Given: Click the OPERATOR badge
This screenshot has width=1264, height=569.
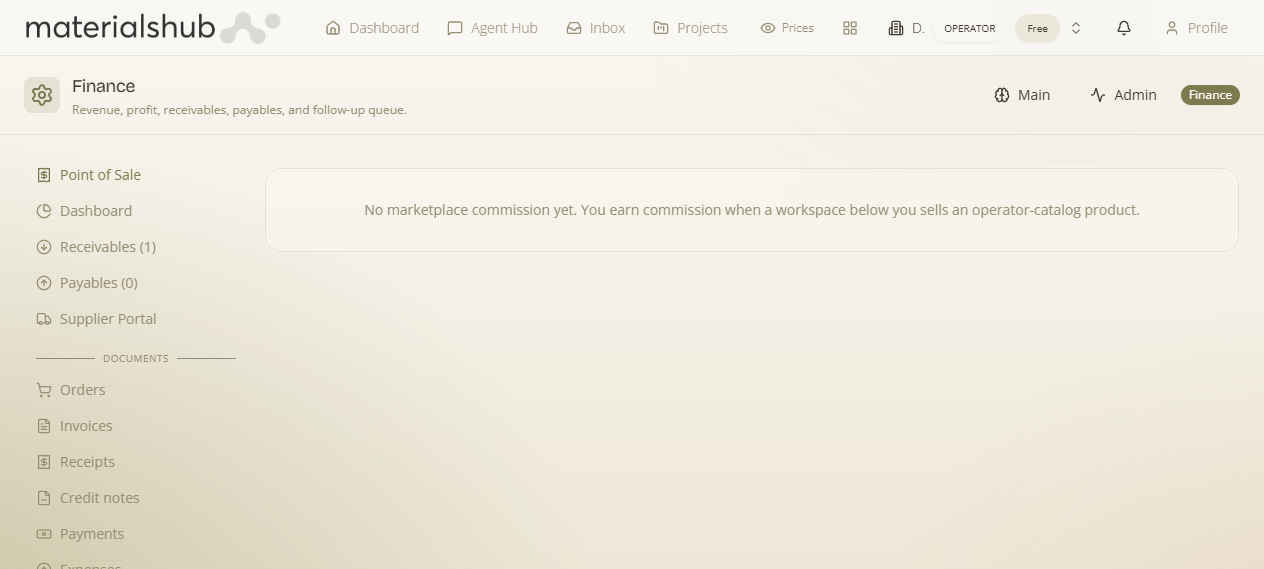Looking at the screenshot, I should pos(970,28).
